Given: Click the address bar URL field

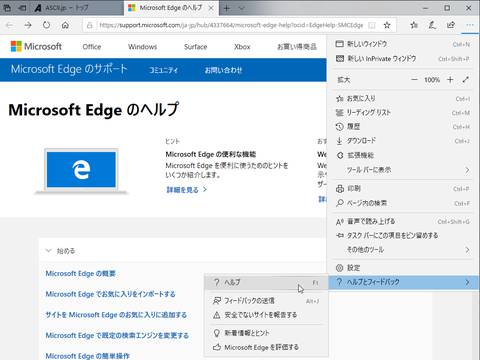Looking at the screenshot, I should pyautogui.click(x=231, y=25).
